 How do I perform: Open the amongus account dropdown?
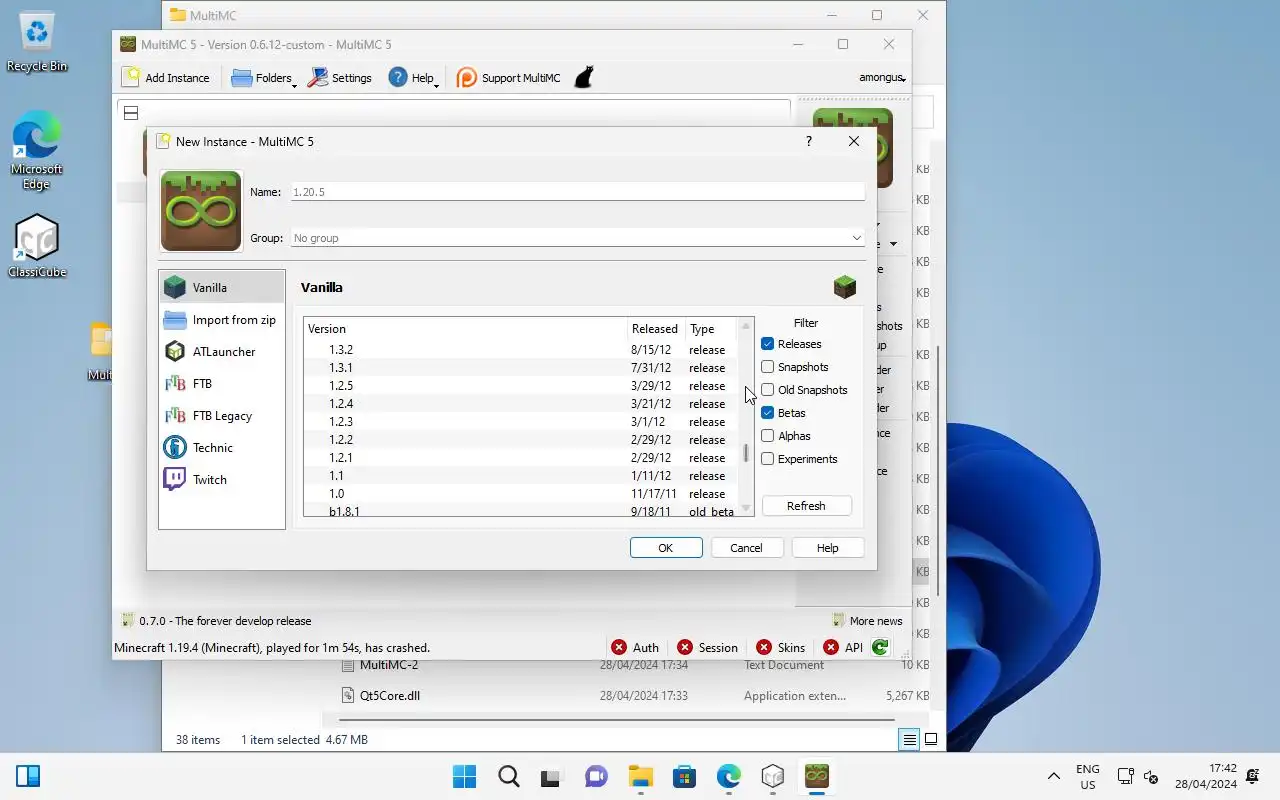[882, 77]
